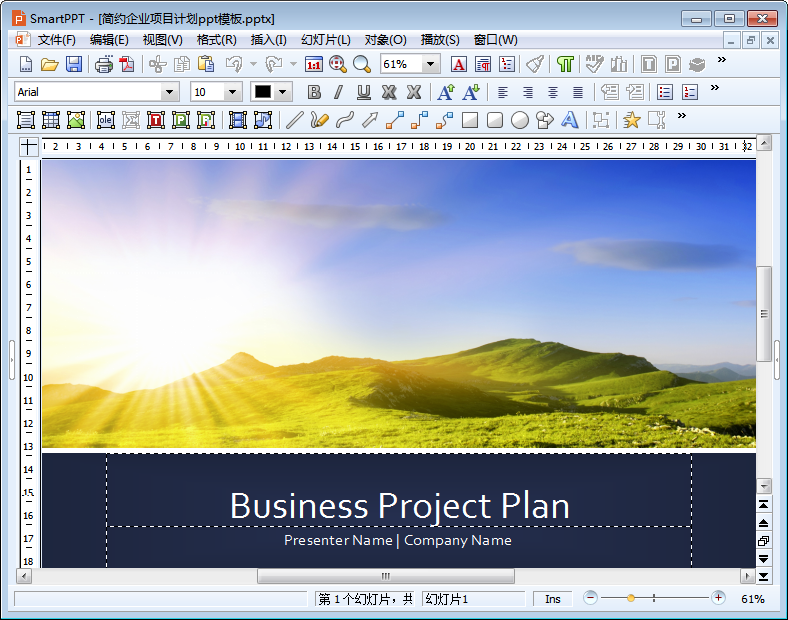The width and height of the screenshot is (788, 620).
Task: Toggle Ins insert mode in status bar
Action: tap(552, 599)
